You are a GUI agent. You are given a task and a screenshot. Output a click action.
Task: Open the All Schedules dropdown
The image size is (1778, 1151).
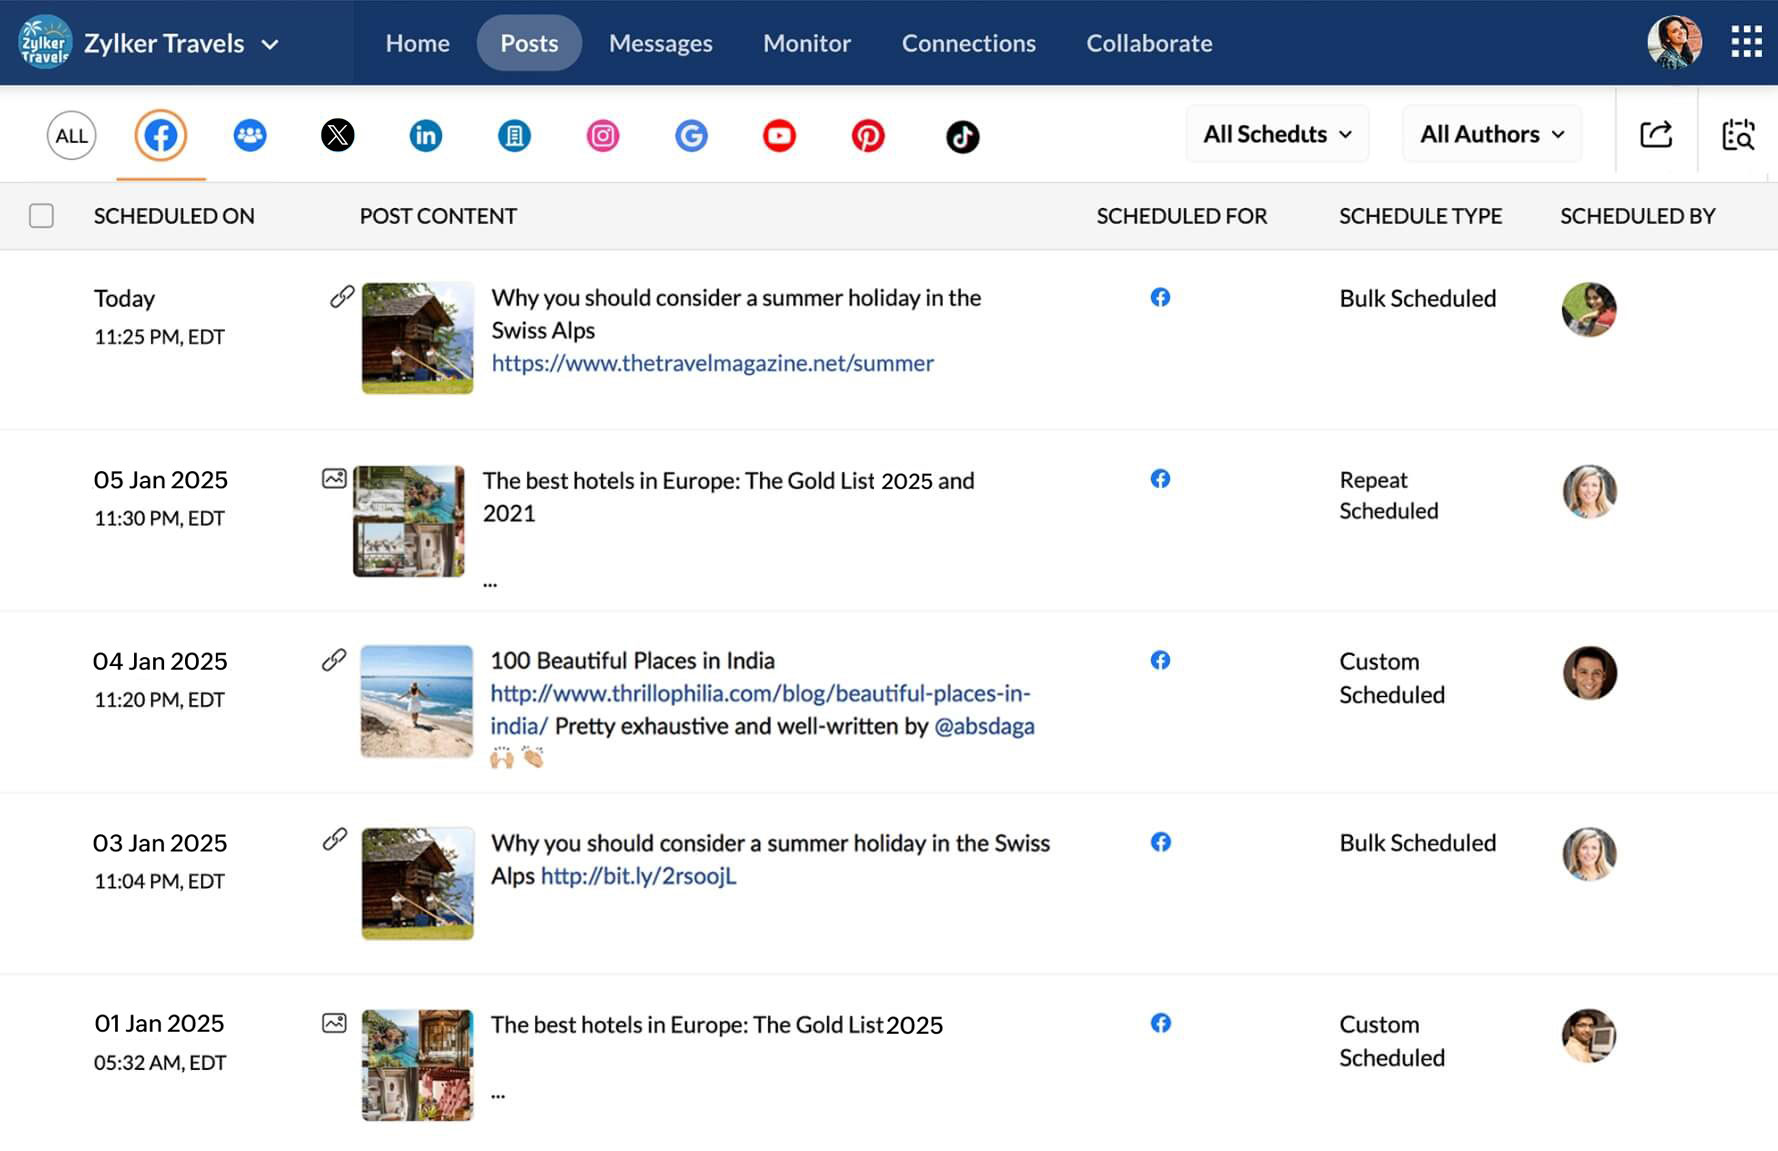click(x=1276, y=133)
